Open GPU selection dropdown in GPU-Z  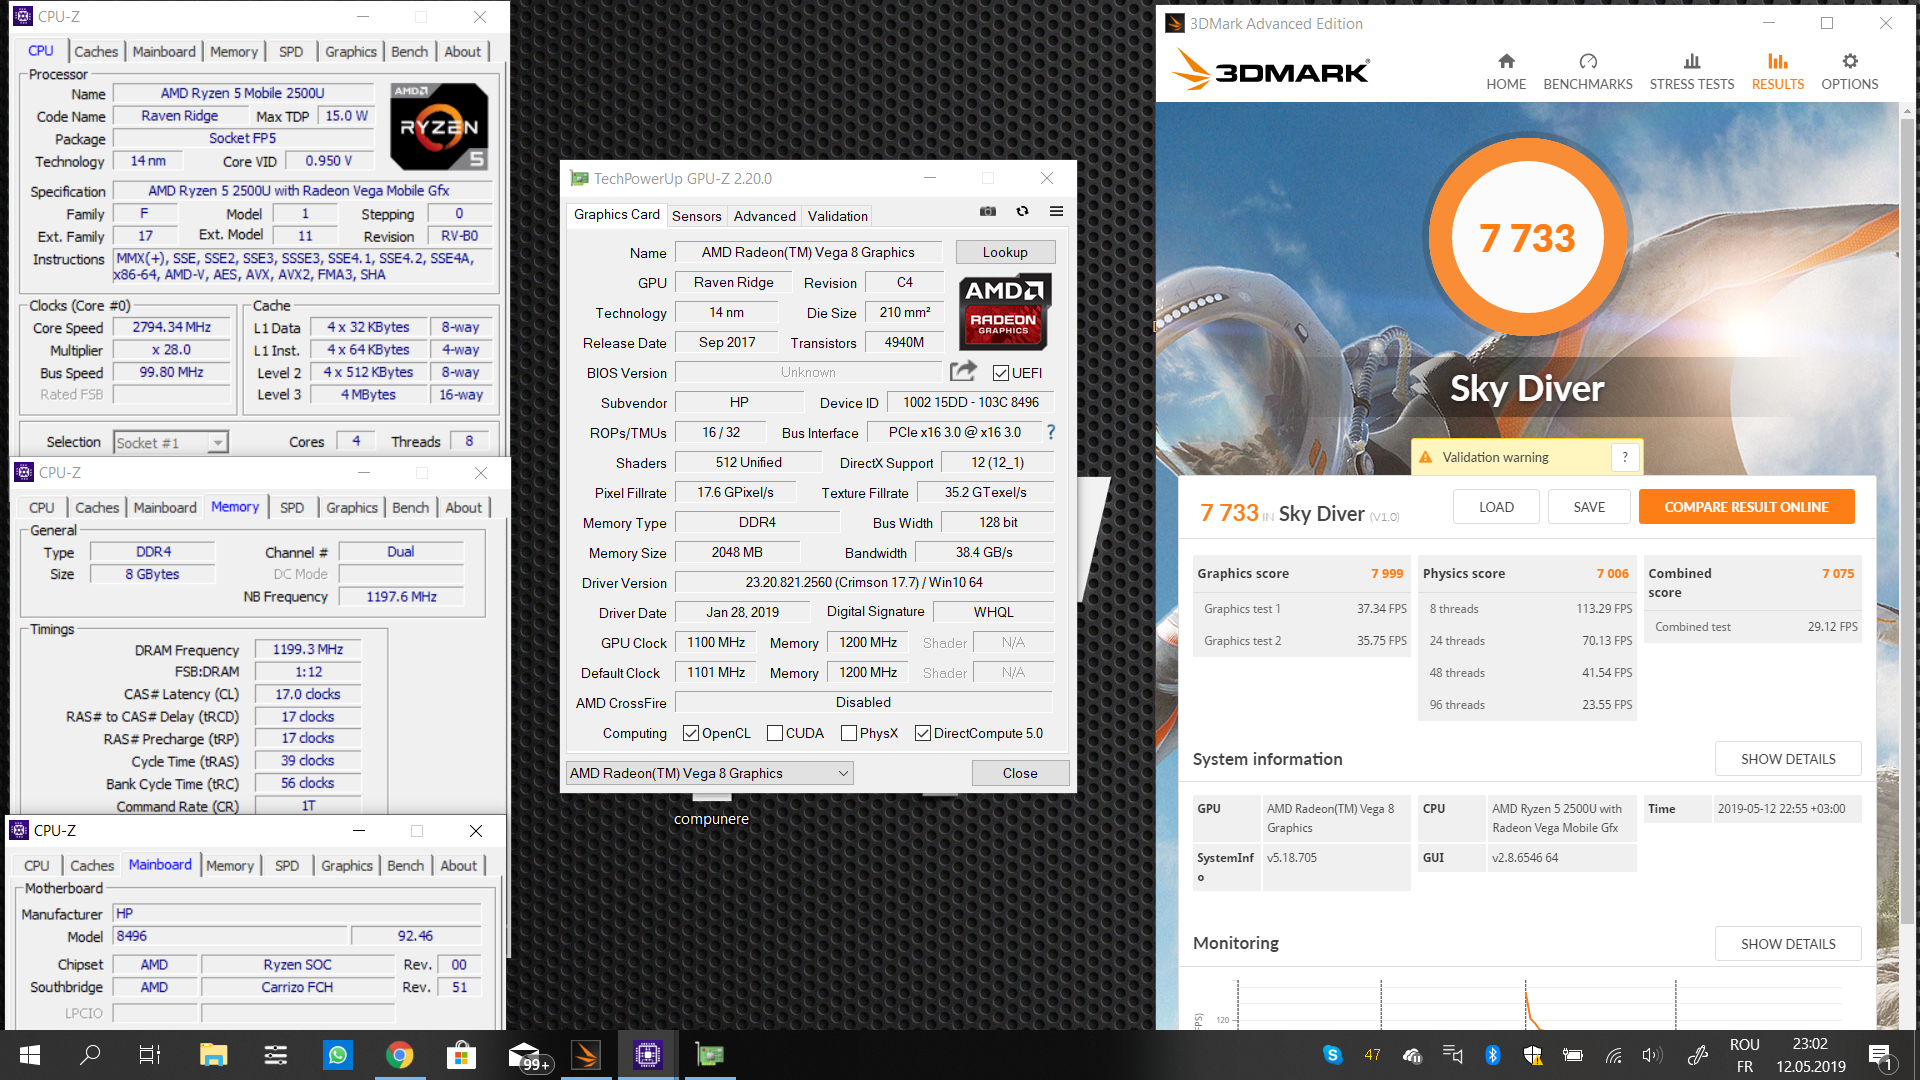pos(710,773)
